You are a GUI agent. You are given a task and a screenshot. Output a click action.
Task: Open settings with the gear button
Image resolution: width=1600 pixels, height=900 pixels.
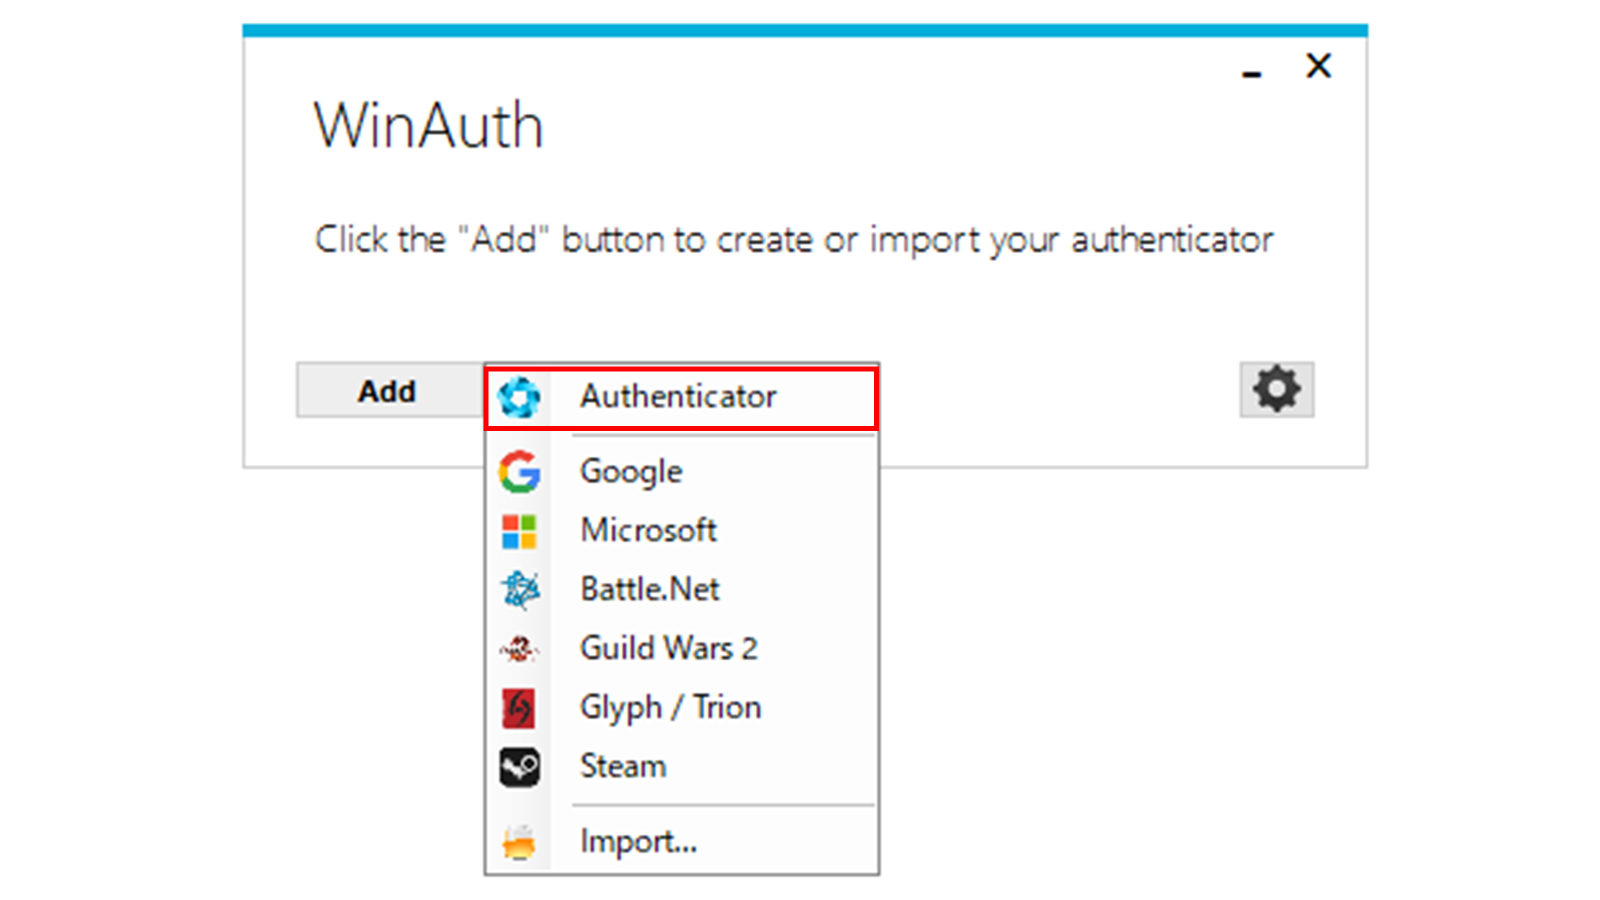[x=1276, y=389]
